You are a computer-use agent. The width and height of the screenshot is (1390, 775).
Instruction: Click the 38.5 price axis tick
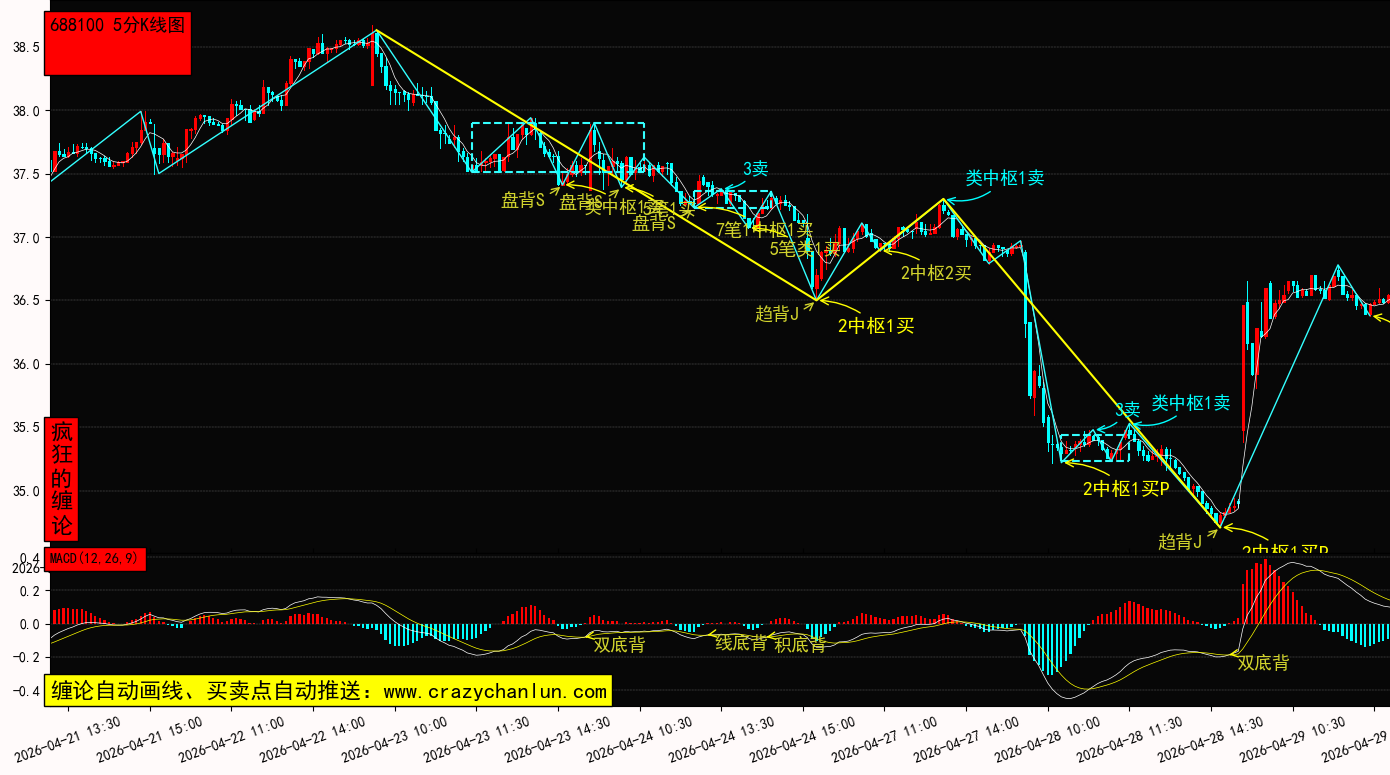[x=25, y=47]
